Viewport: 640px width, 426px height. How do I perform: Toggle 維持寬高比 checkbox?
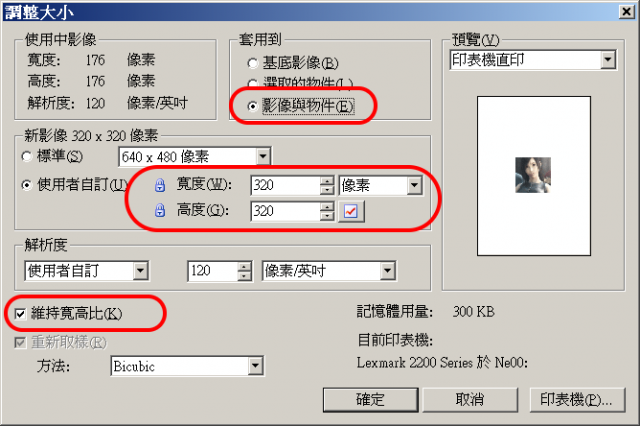coord(20,314)
